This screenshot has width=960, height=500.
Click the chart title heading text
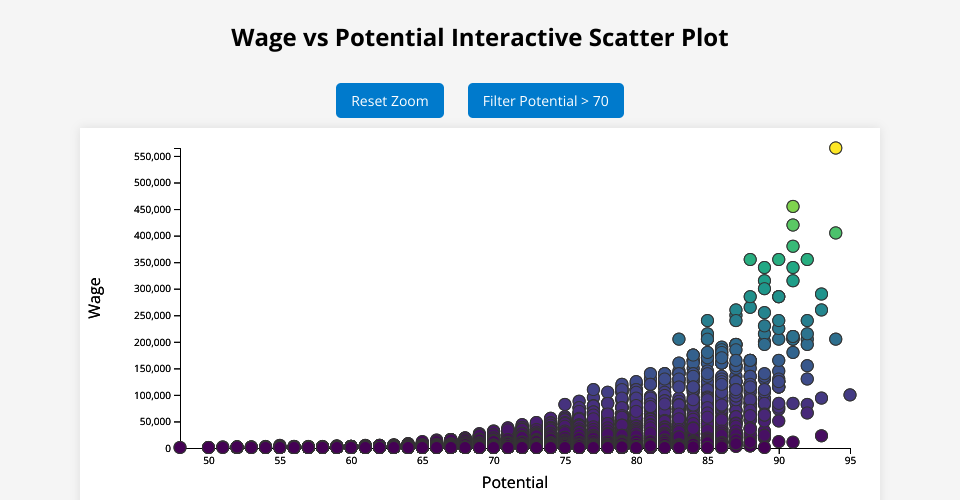click(480, 38)
